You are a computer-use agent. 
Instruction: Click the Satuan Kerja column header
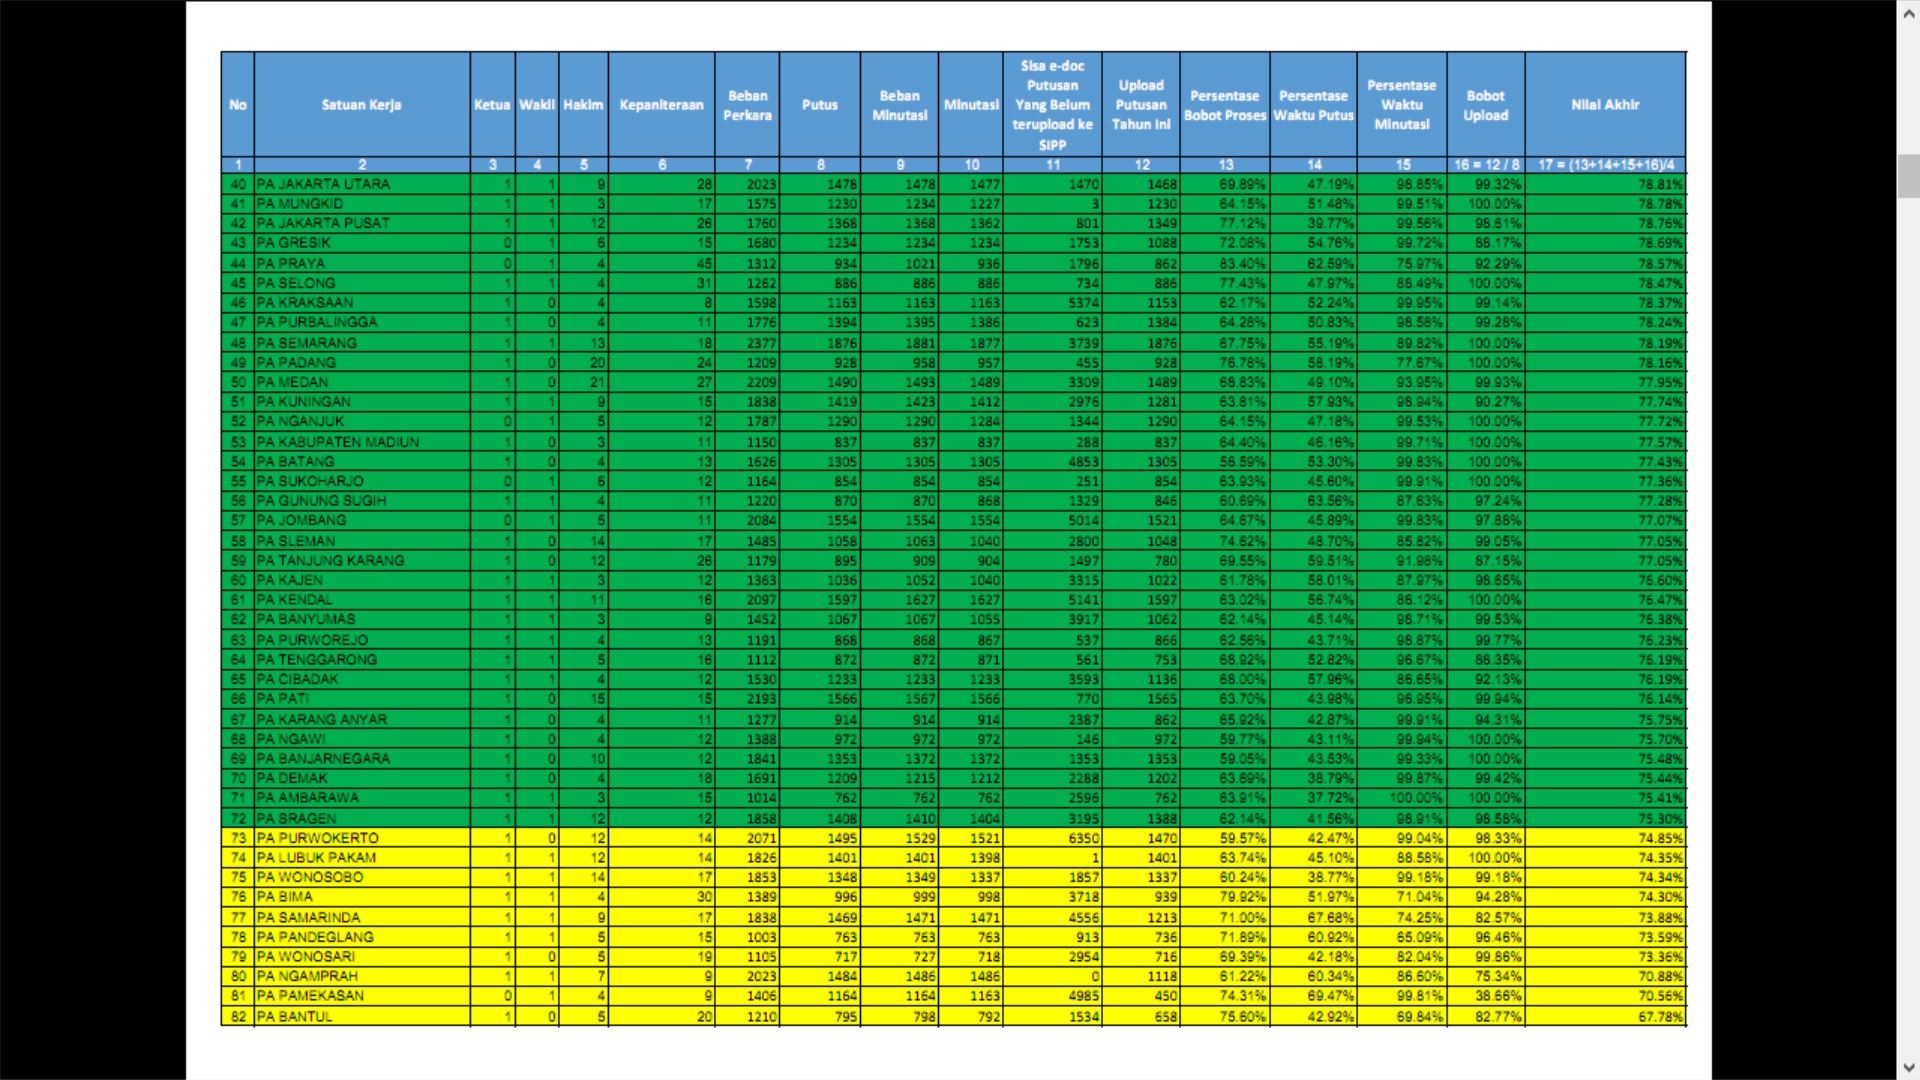[361, 105]
